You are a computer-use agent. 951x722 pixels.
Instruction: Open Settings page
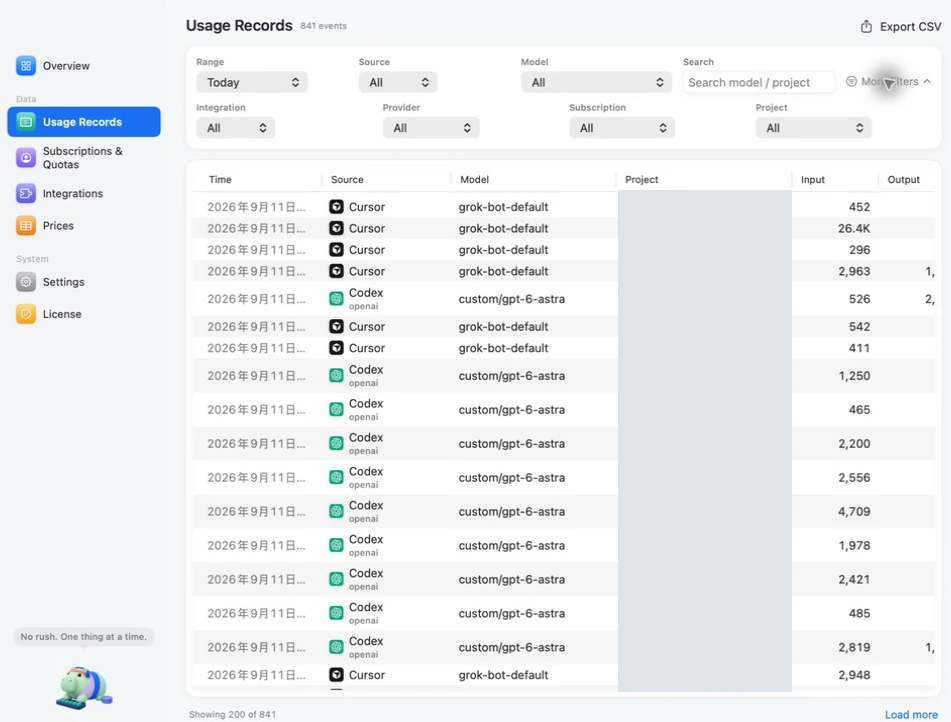click(84, 282)
